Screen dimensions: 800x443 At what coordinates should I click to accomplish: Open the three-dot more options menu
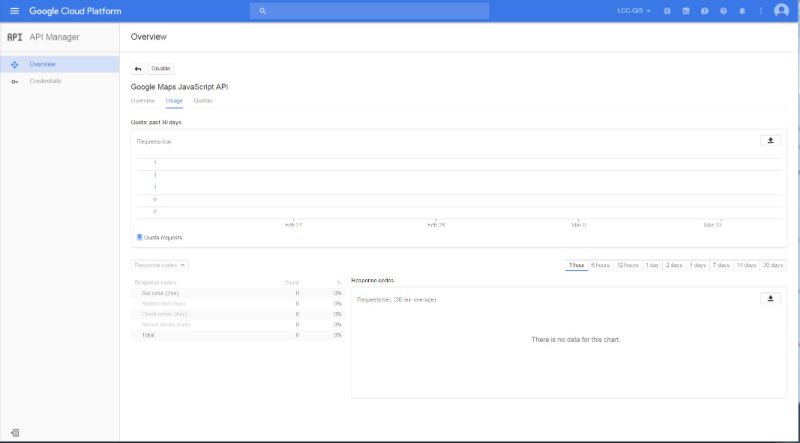(761, 11)
